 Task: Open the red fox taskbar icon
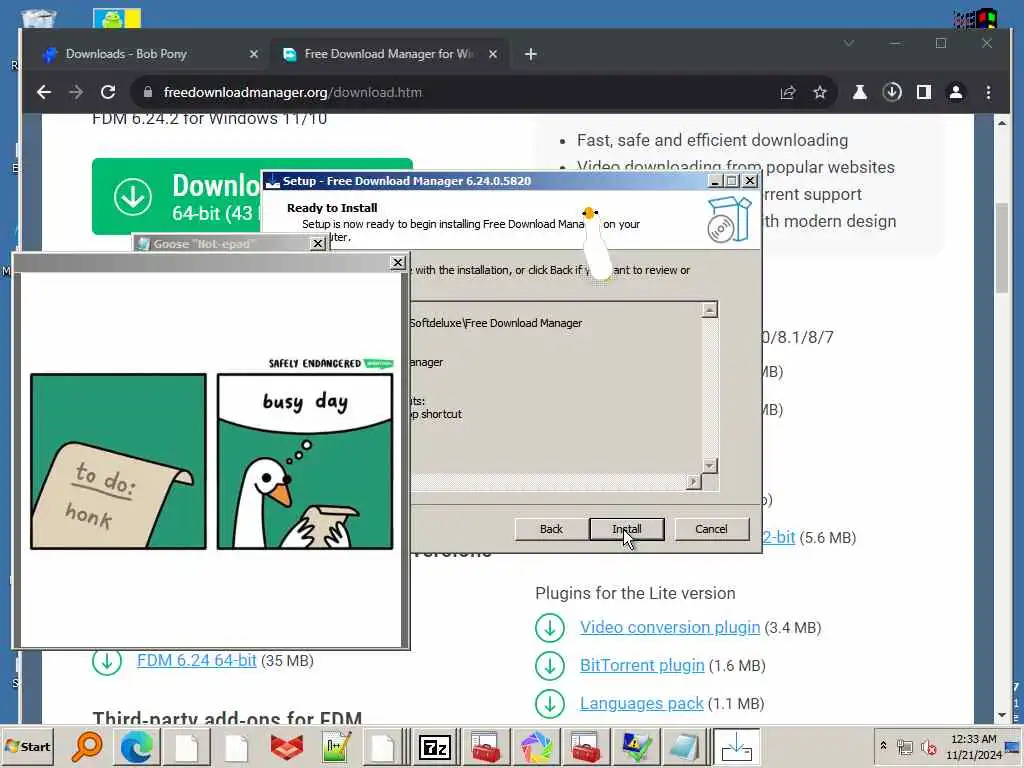(x=286, y=746)
